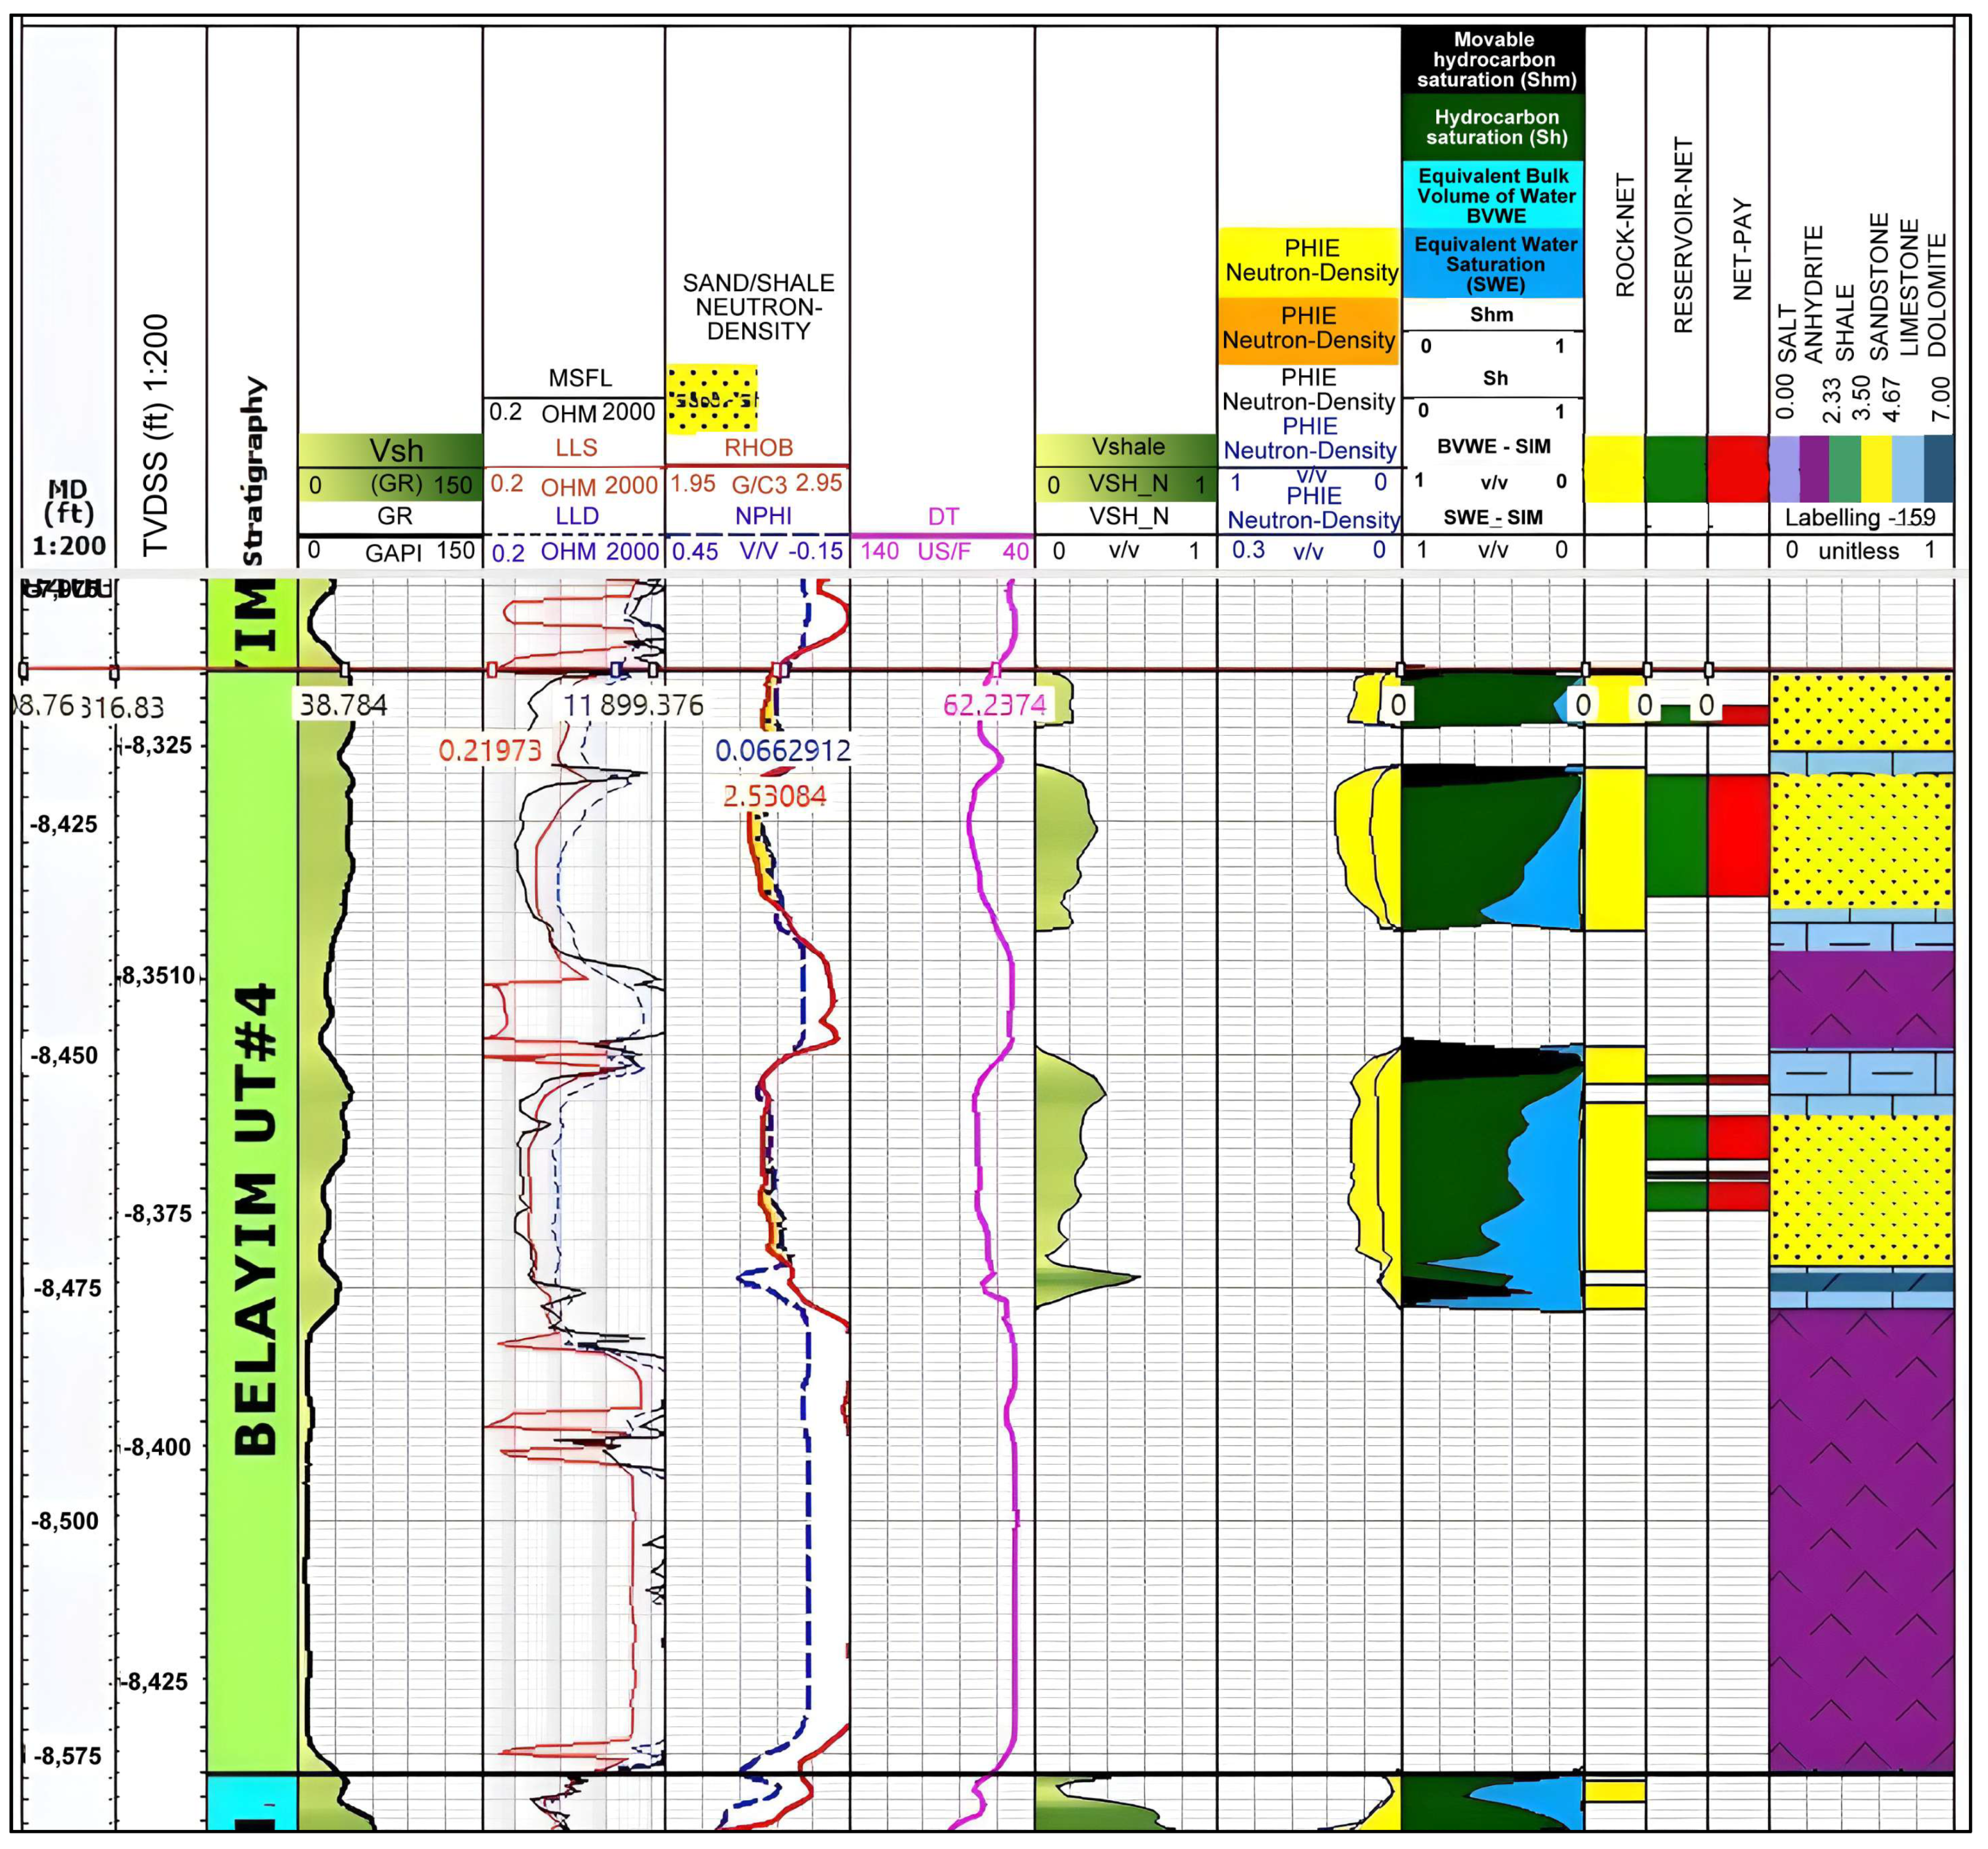Click the cursor handle on the GR track

[x=345, y=669]
